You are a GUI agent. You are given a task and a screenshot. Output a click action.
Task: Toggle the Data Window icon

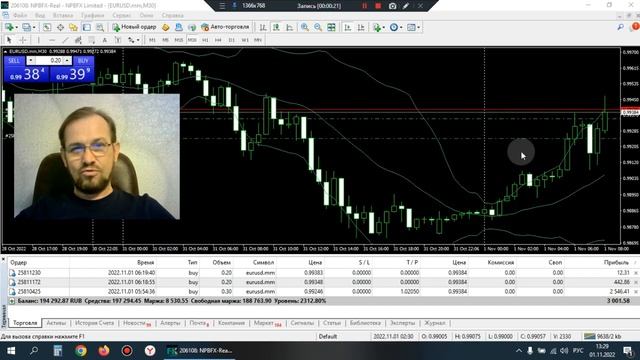click(60, 27)
